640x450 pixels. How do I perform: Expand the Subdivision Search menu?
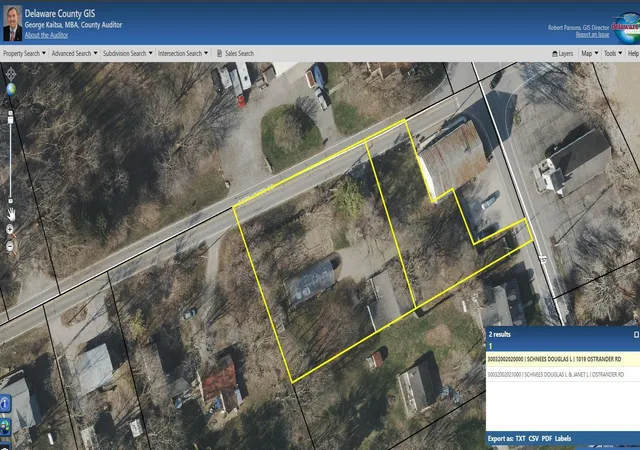tap(127, 53)
